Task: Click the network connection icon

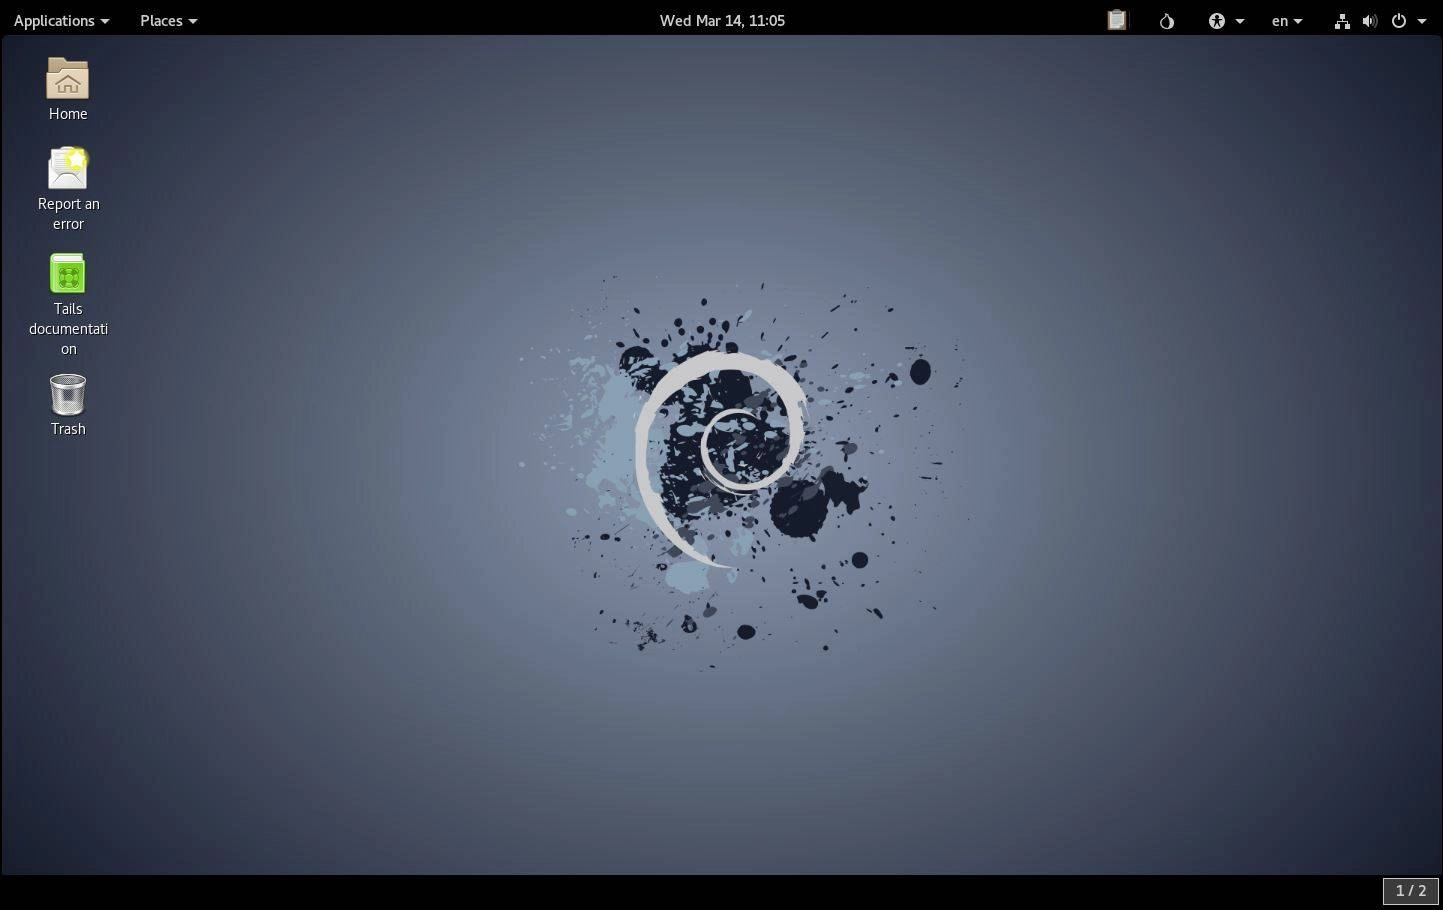Action: (x=1342, y=20)
